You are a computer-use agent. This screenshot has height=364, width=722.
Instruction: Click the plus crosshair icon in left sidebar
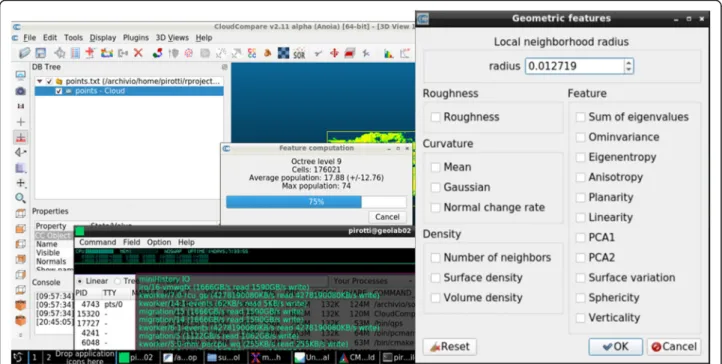pyautogui.click(x=21, y=122)
